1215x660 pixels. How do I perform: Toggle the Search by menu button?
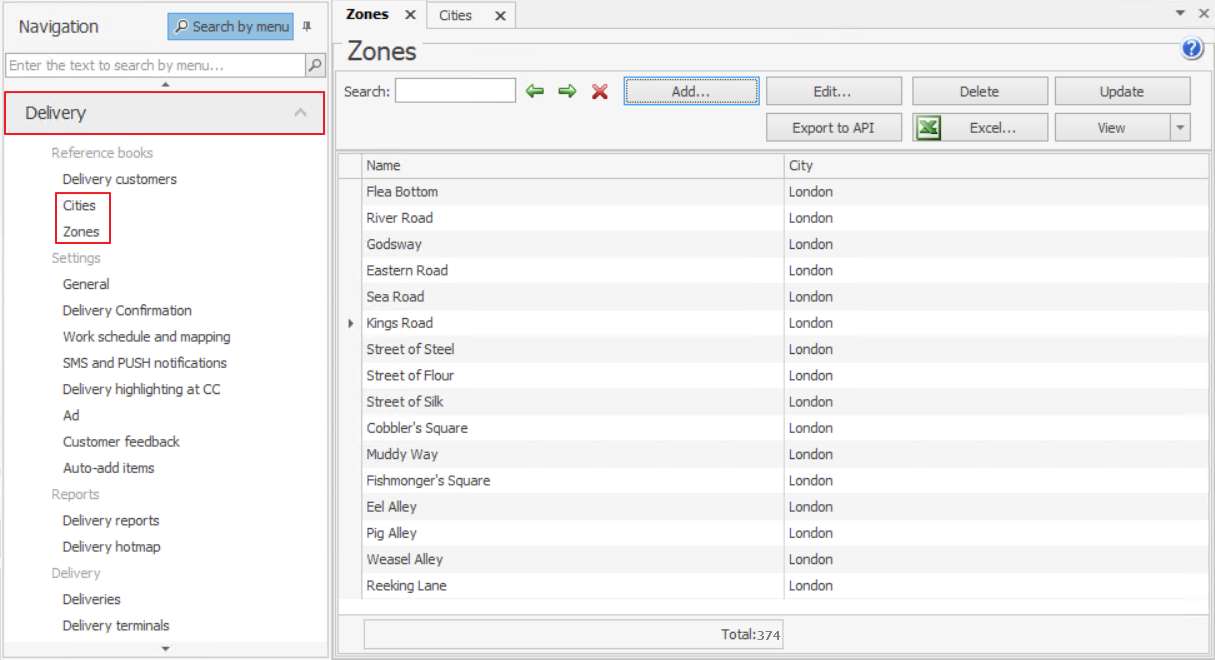pyautogui.click(x=231, y=27)
